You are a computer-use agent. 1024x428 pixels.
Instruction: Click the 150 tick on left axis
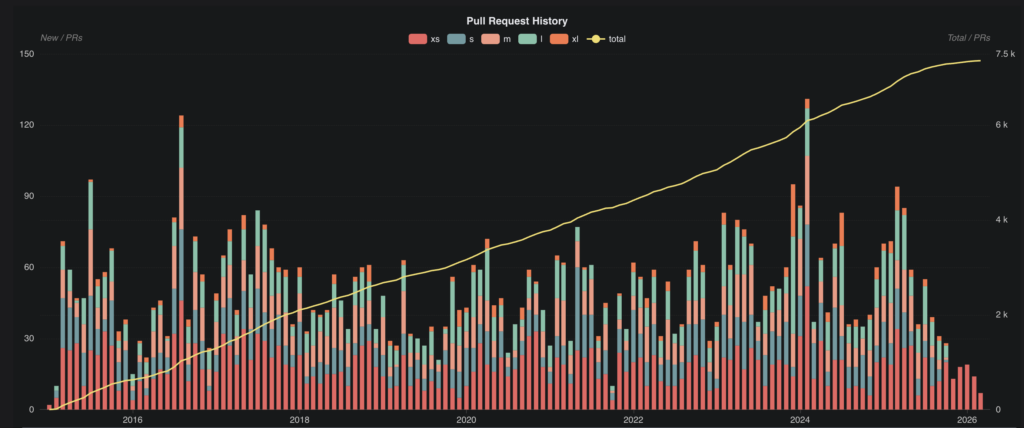click(28, 54)
